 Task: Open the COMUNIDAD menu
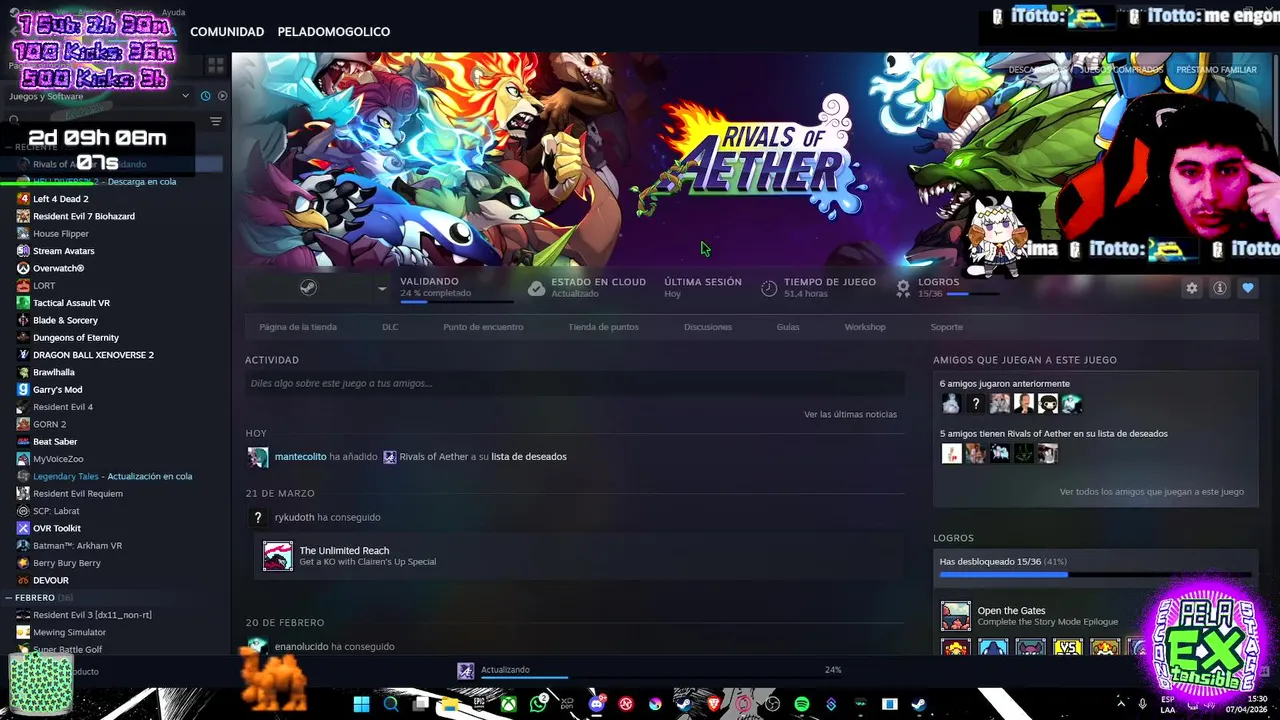tap(227, 32)
